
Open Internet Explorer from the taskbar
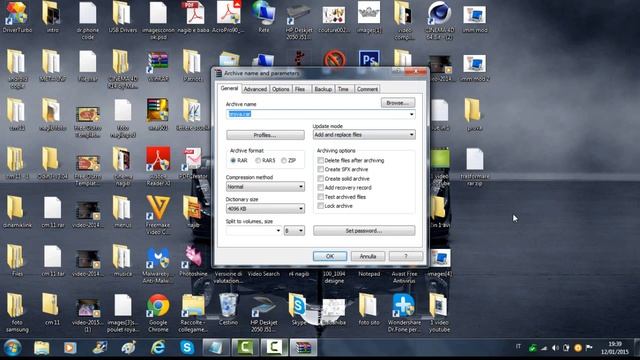point(158,347)
